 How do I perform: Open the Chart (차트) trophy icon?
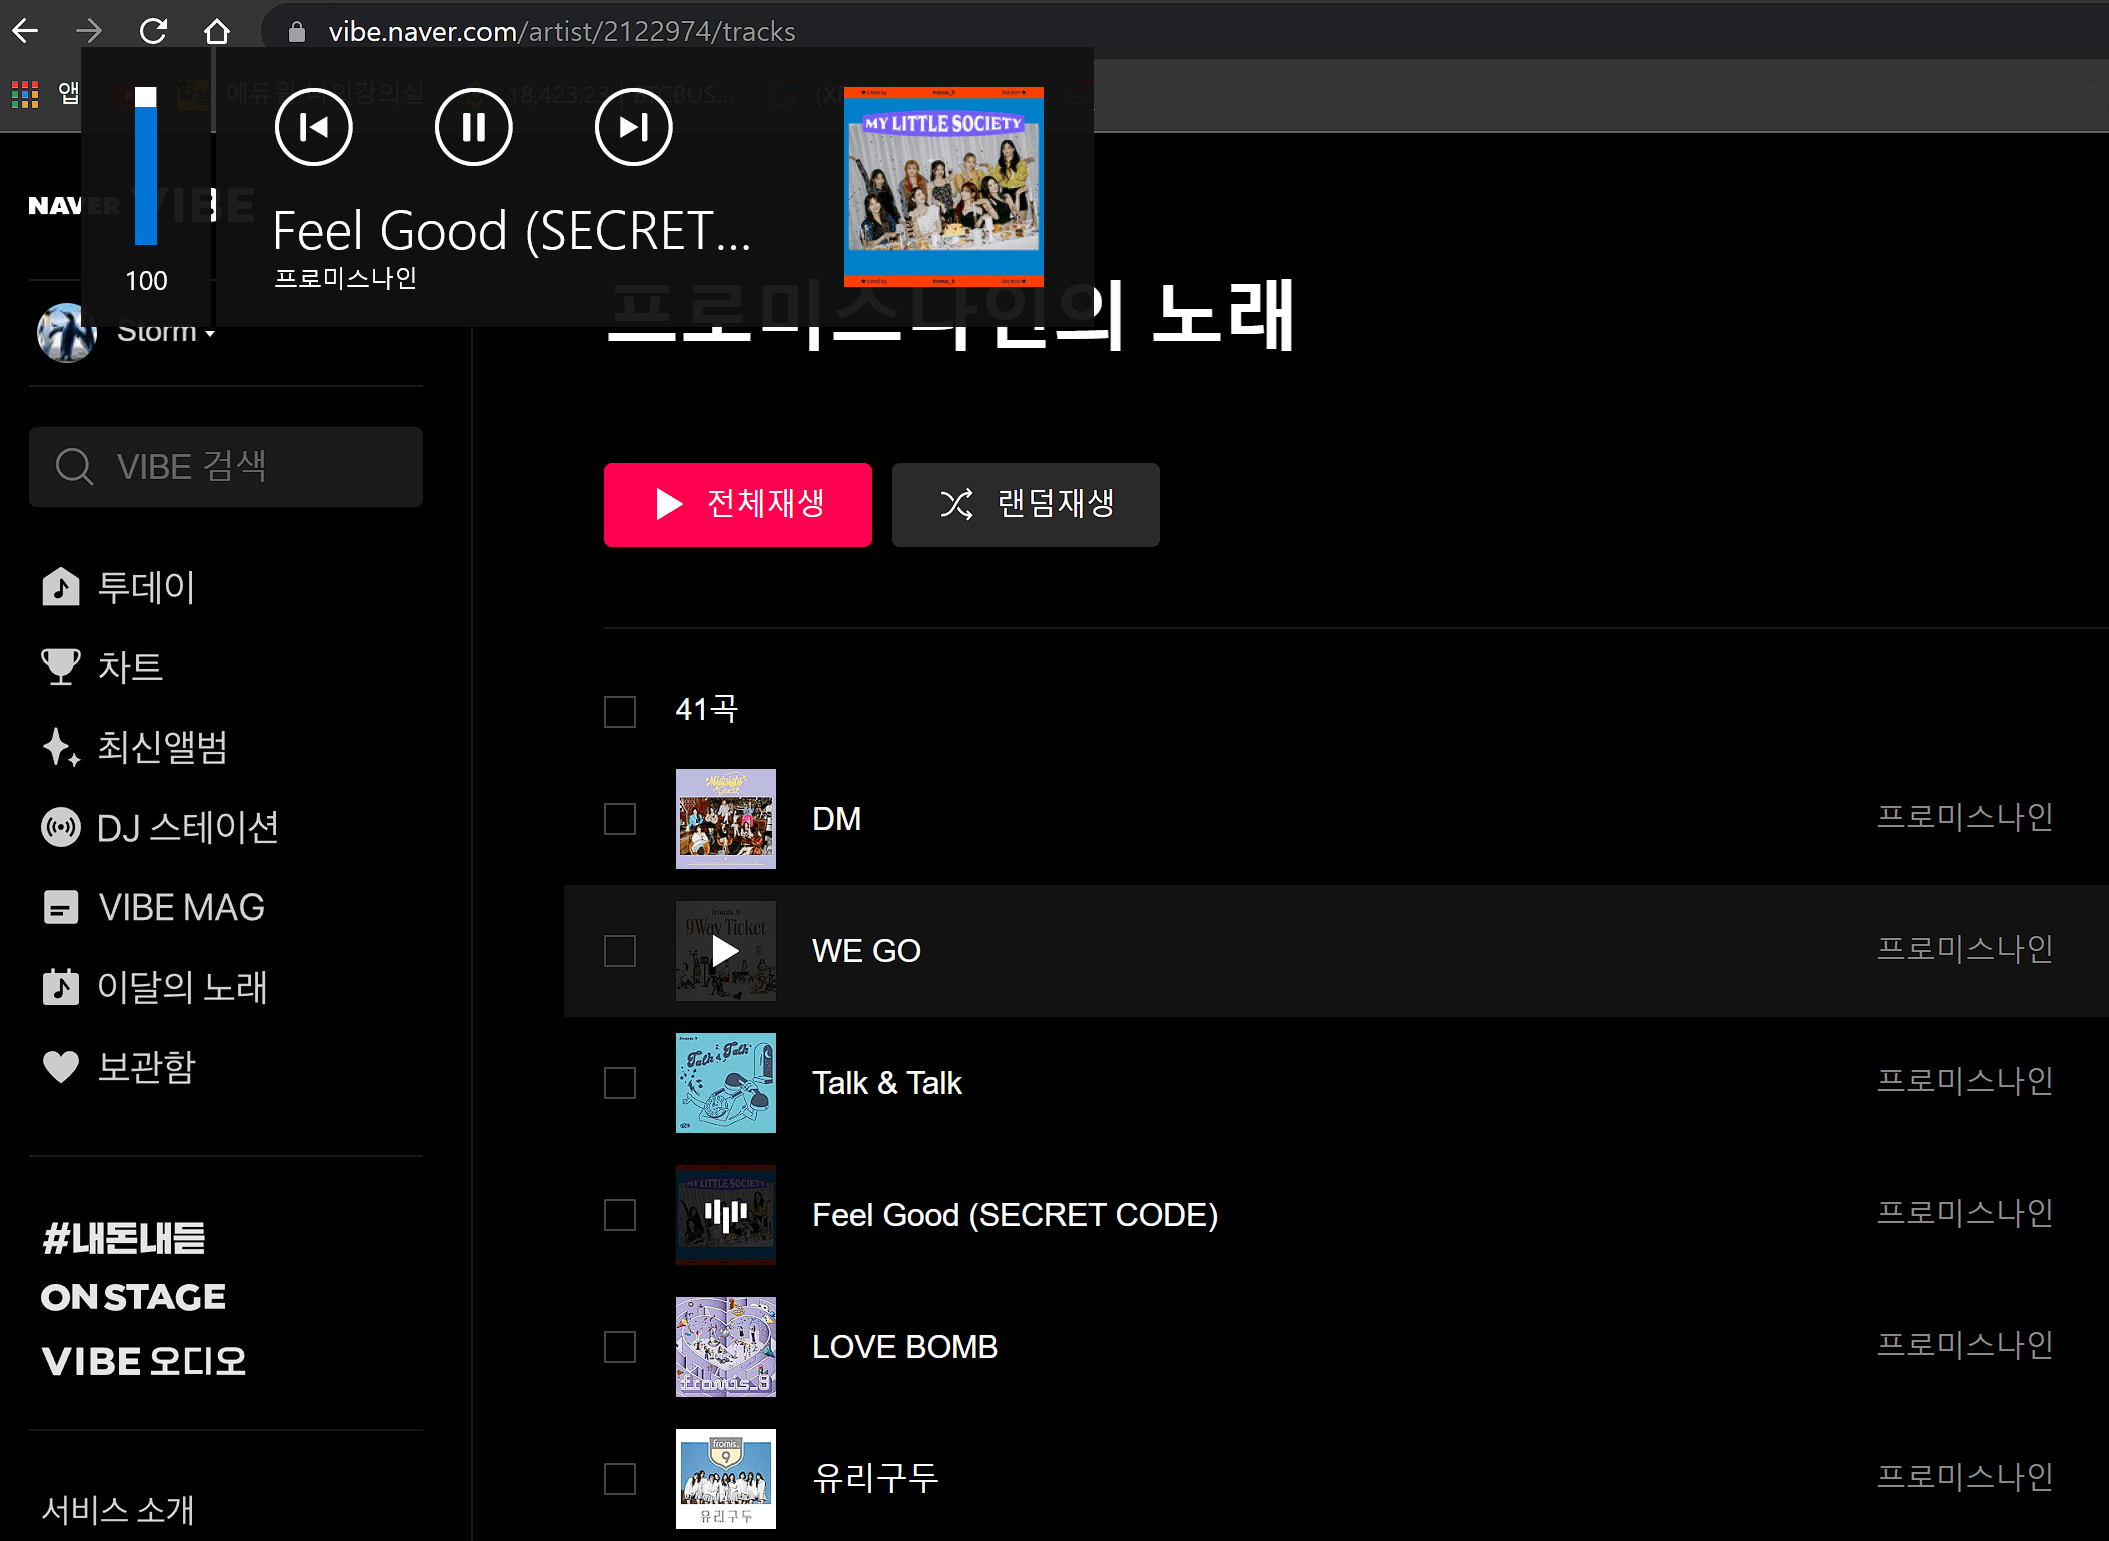61,667
